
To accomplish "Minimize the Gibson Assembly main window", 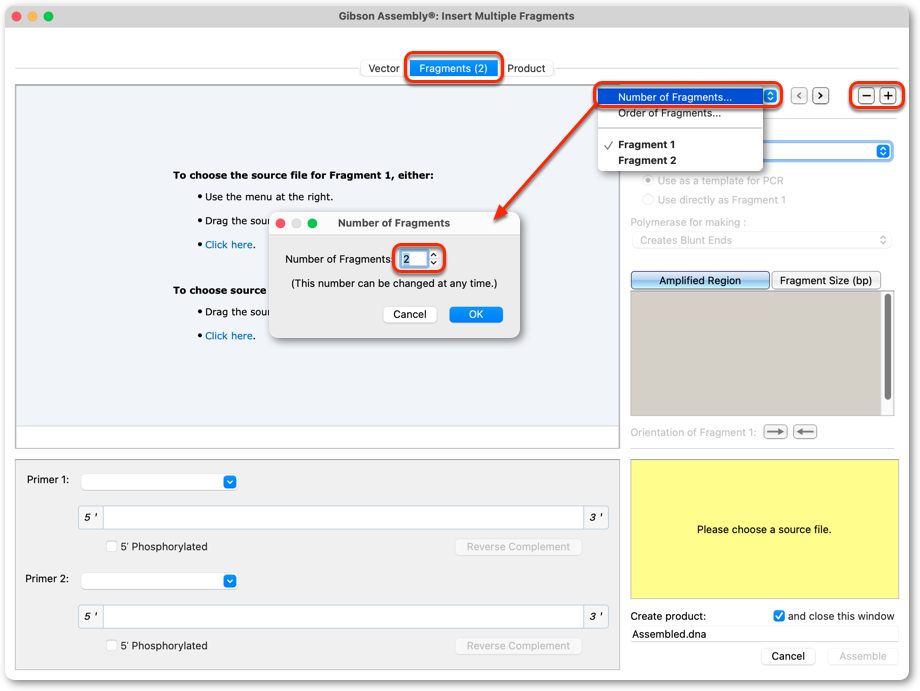I will pyautogui.click(x=32, y=16).
